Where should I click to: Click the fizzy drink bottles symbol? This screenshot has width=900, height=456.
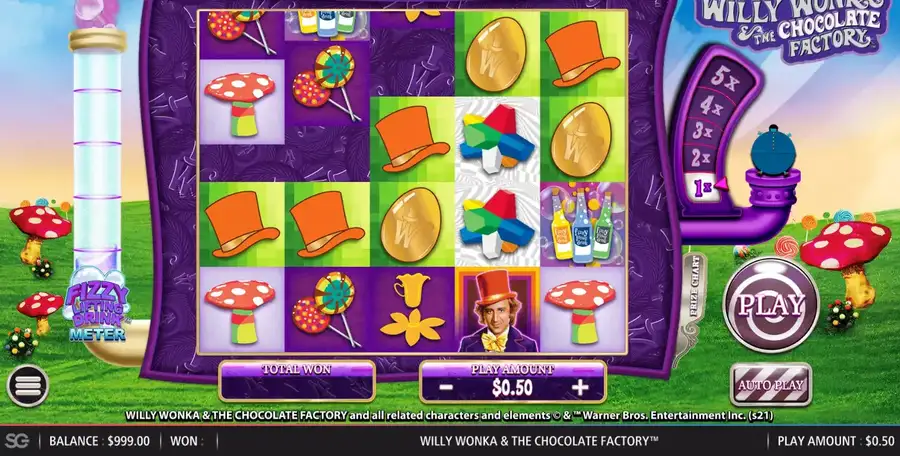[583, 225]
